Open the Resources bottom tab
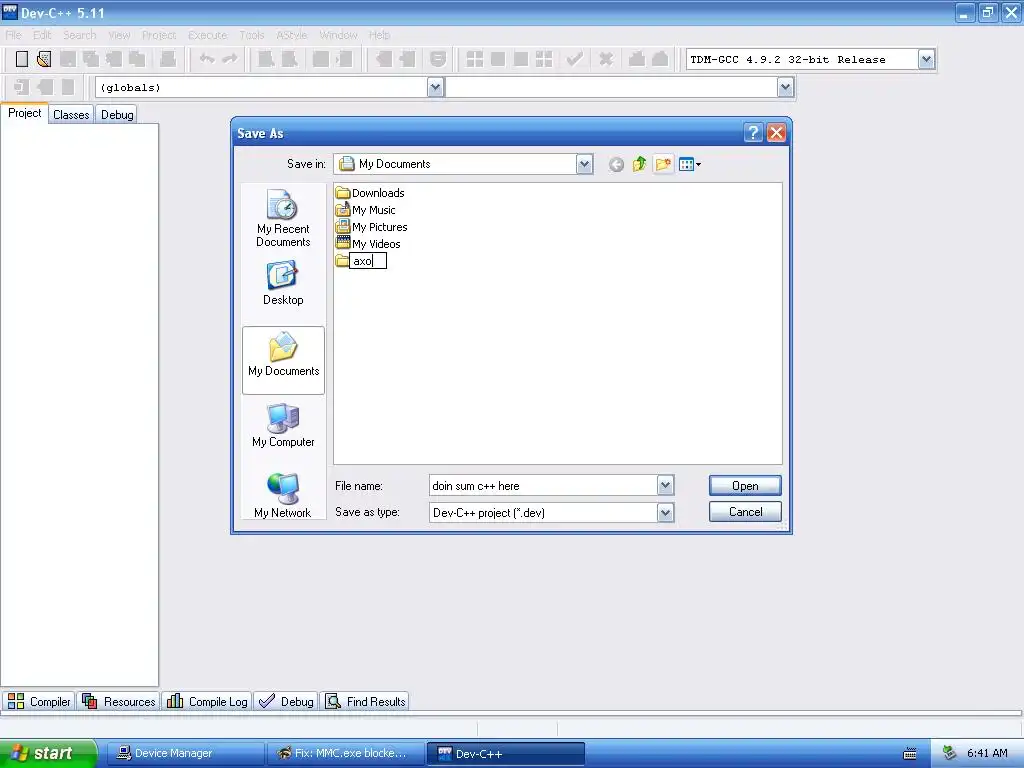This screenshot has width=1024, height=768. tap(118, 701)
